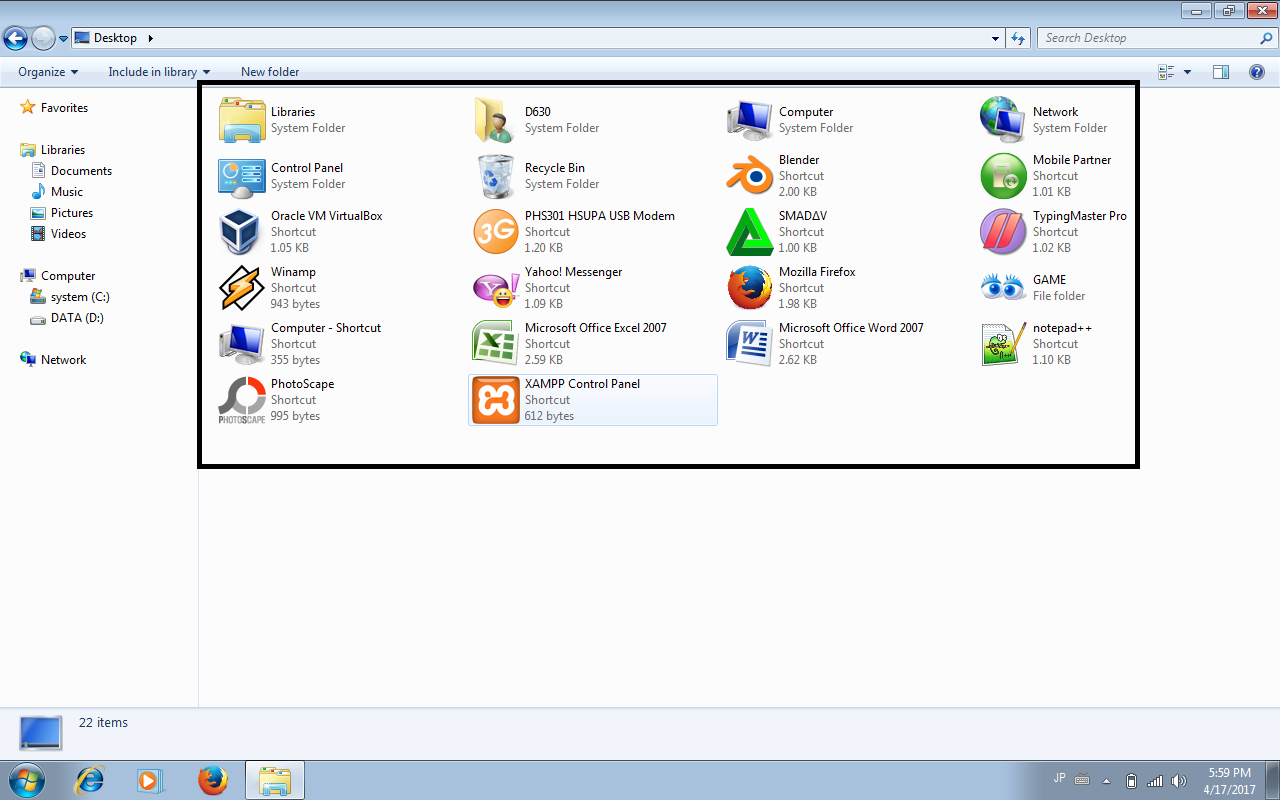The height and width of the screenshot is (800, 1280).
Task: Expand the view options dropdown arrow
Action: pyautogui.click(x=1188, y=72)
